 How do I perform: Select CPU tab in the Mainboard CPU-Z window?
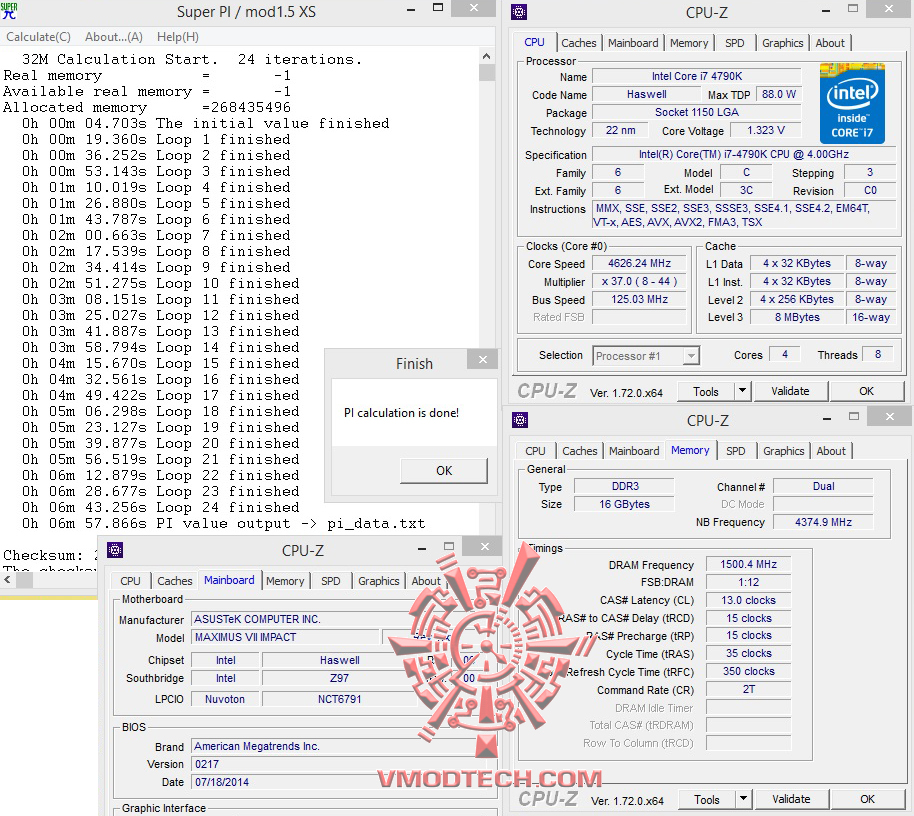coord(131,581)
